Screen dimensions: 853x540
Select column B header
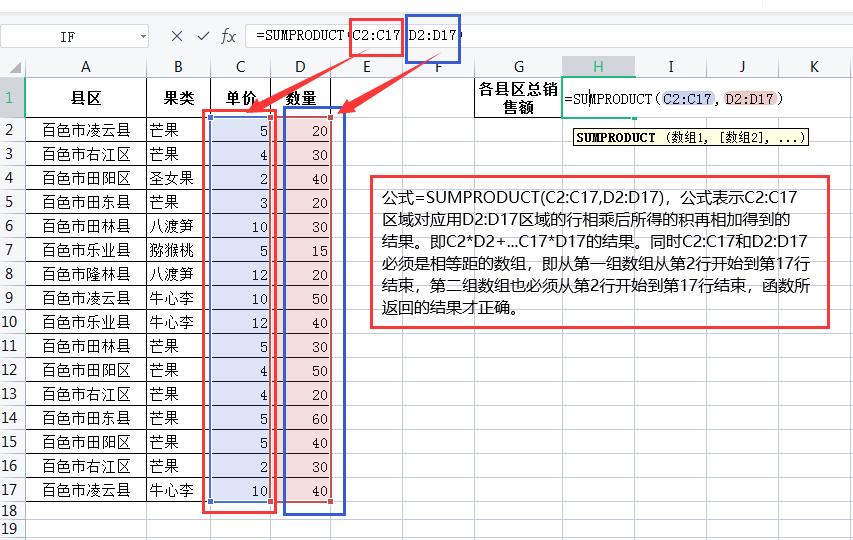pos(178,67)
